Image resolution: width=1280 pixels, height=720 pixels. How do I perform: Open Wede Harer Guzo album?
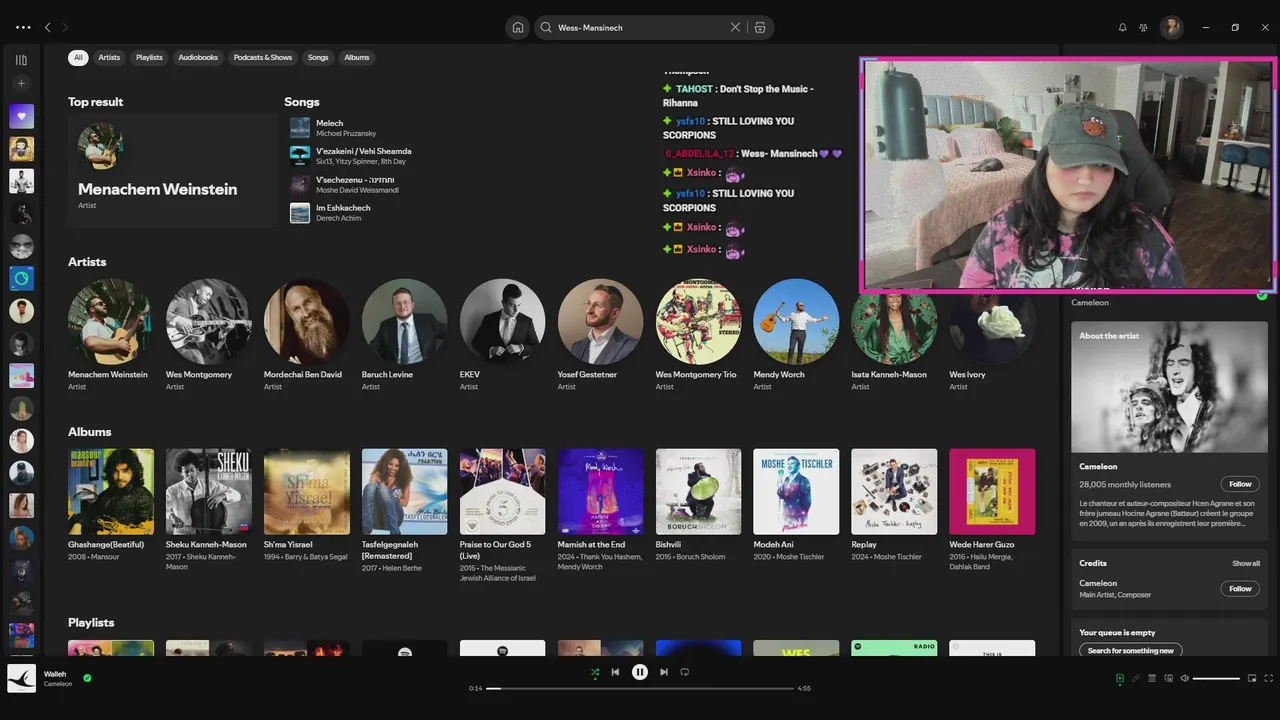pos(992,510)
